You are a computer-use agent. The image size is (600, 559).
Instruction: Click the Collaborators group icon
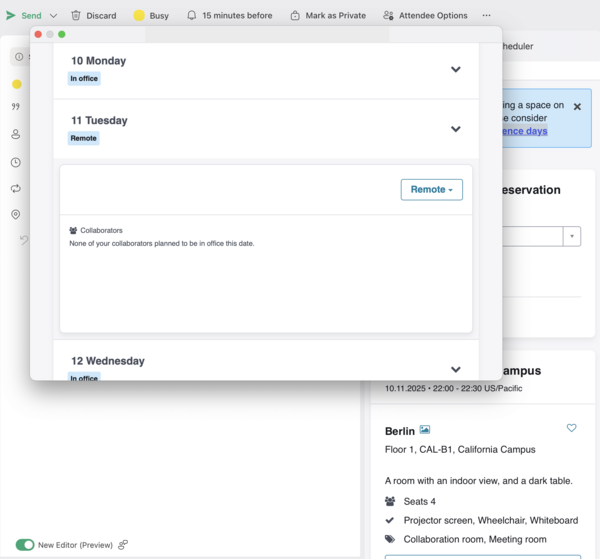73,230
